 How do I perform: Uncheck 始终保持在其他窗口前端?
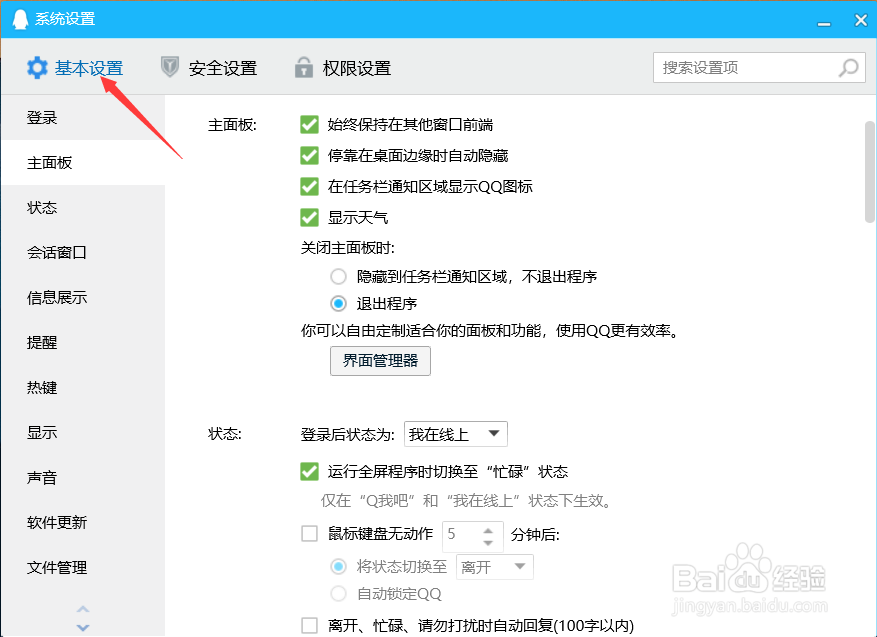[309, 124]
